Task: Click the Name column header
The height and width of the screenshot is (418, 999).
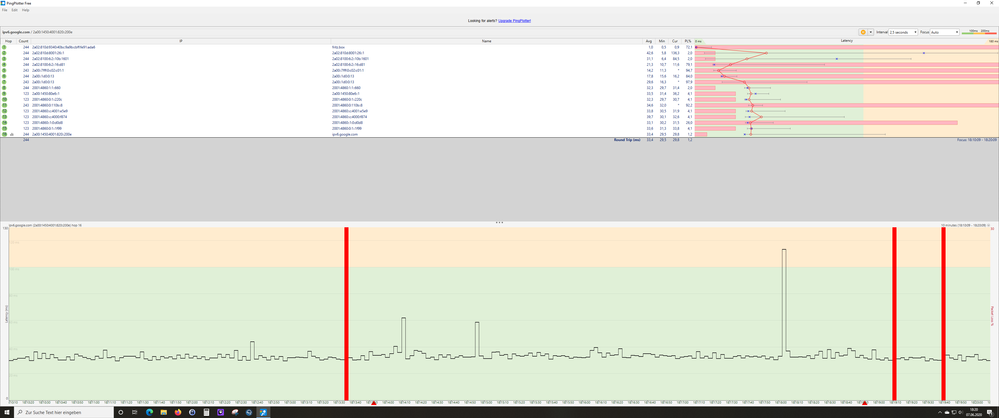Action: pyautogui.click(x=487, y=41)
